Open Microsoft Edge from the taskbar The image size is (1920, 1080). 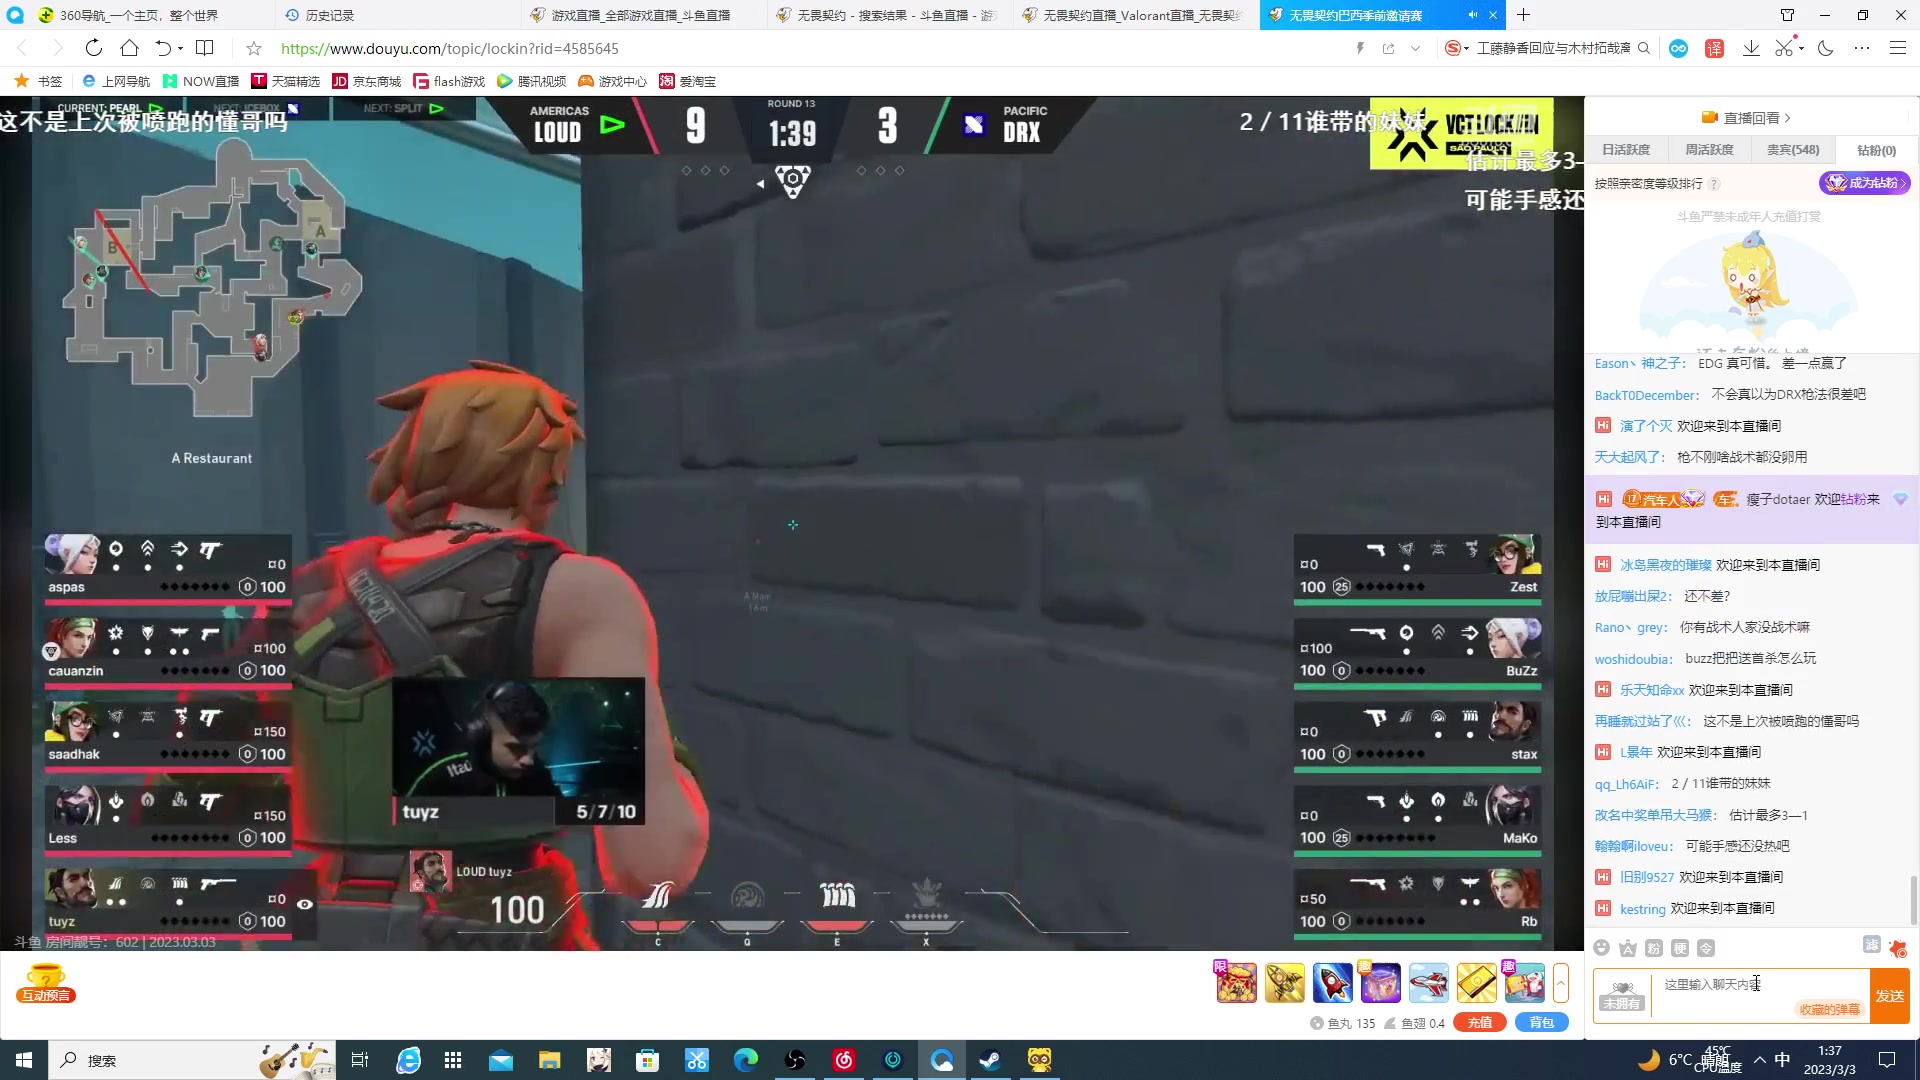click(746, 1060)
